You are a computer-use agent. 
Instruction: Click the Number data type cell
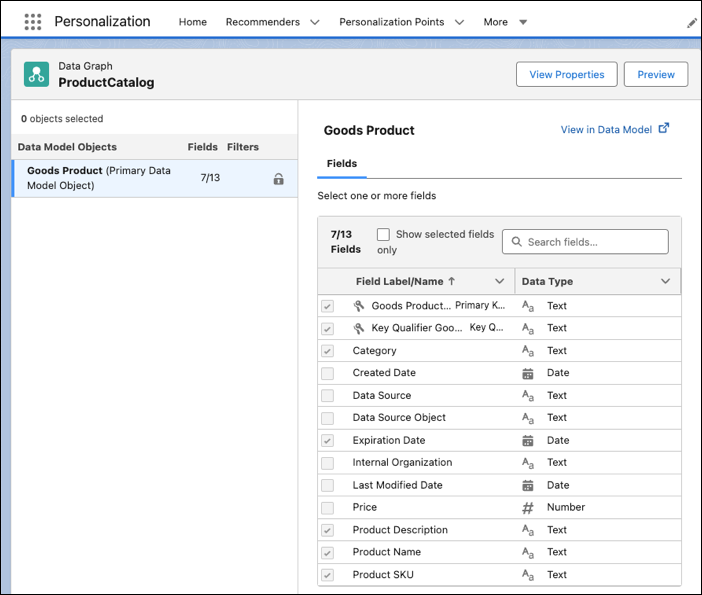pos(566,507)
